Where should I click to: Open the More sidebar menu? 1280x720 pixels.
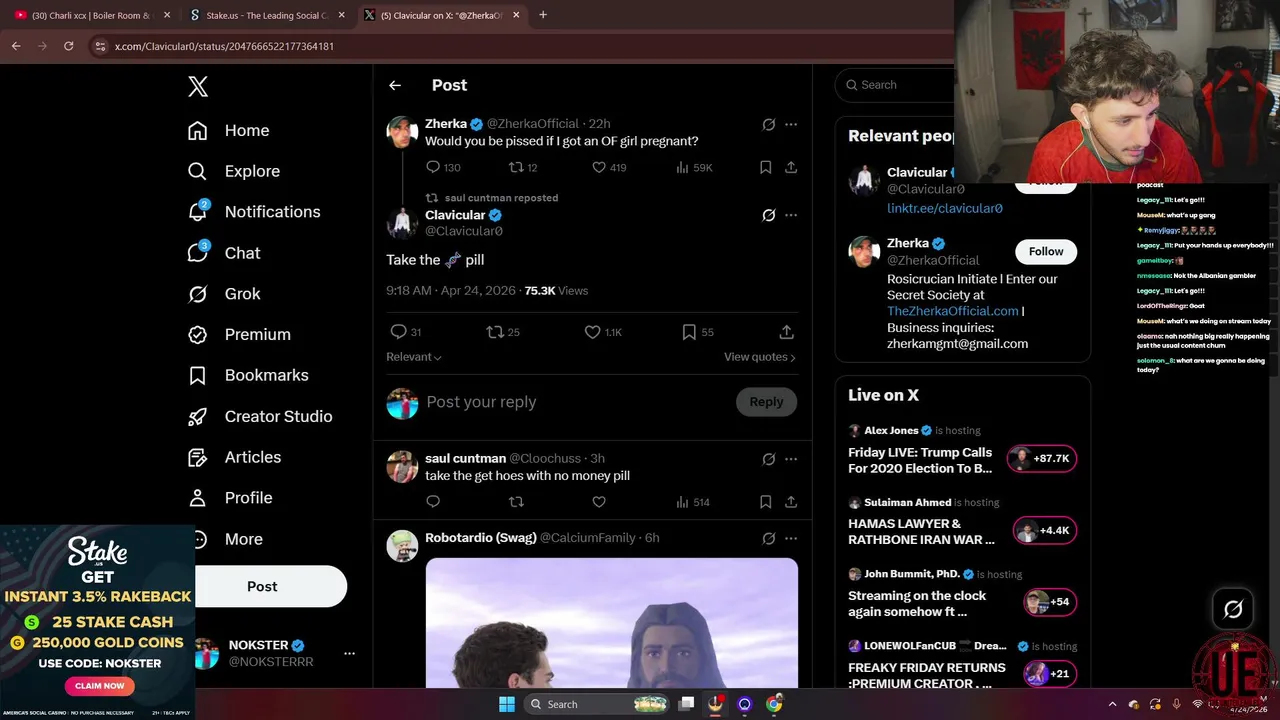[229, 539]
